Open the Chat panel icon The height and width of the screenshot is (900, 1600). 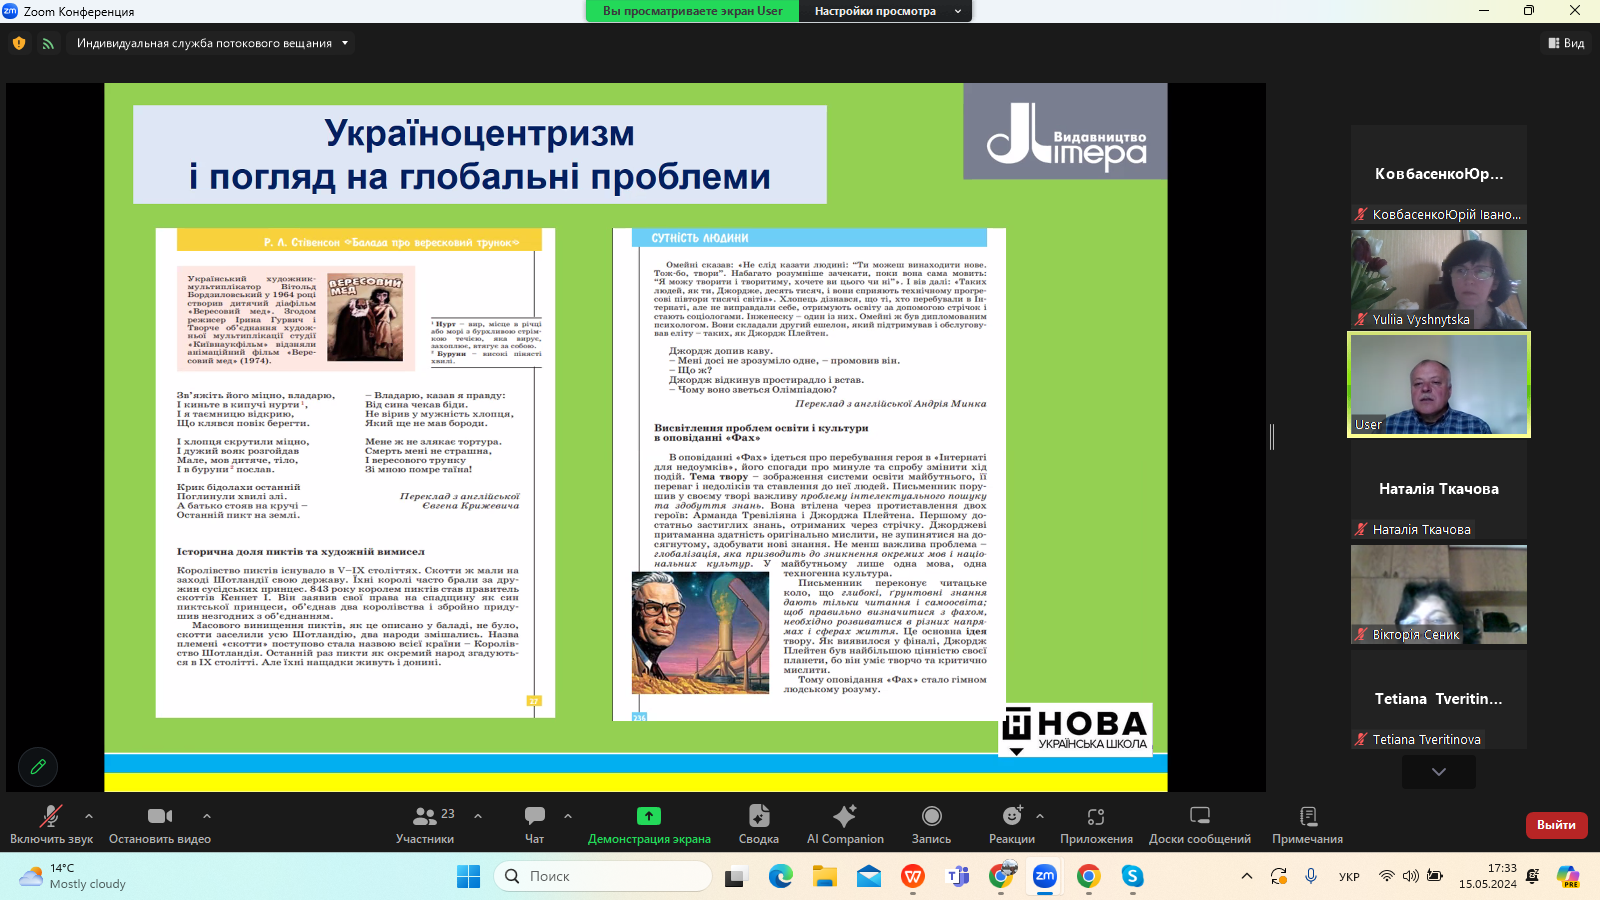pyautogui.click(x=535, y=817)
